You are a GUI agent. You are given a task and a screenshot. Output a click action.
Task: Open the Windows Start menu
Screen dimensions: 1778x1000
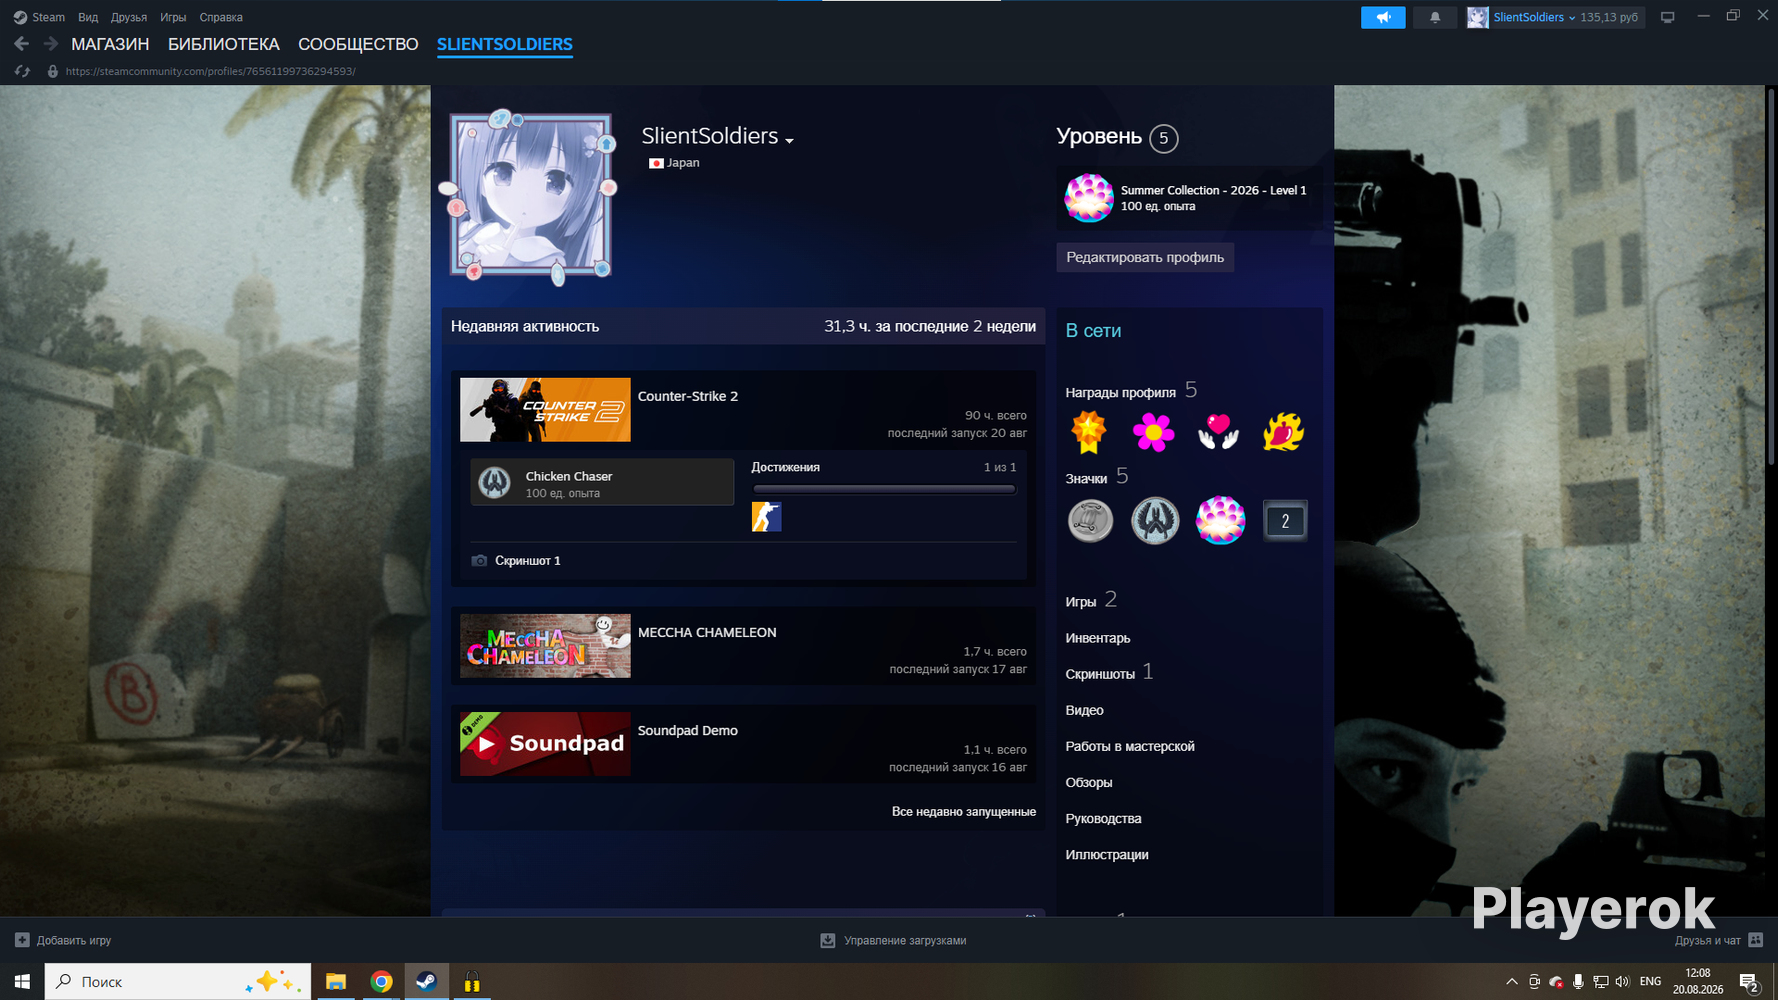point(22,982)
